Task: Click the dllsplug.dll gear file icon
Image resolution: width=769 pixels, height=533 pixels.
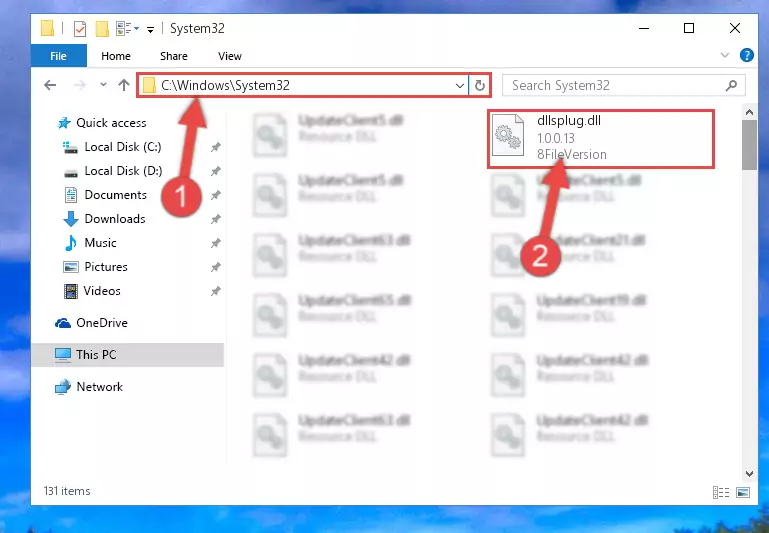Action: click(508, 135)
